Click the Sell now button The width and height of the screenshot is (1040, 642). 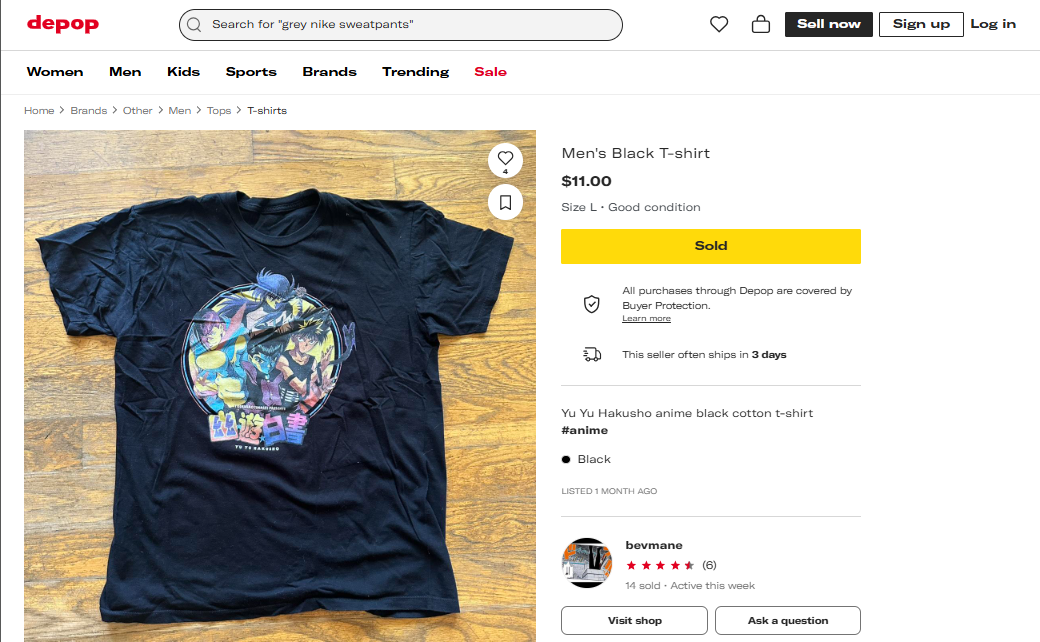pos(828,24)
